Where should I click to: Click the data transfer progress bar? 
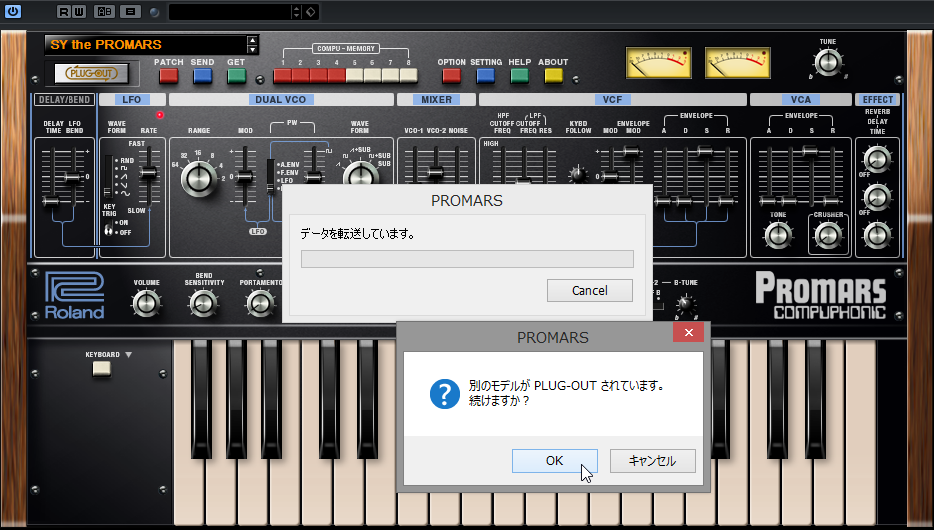[x=467, y=259]
